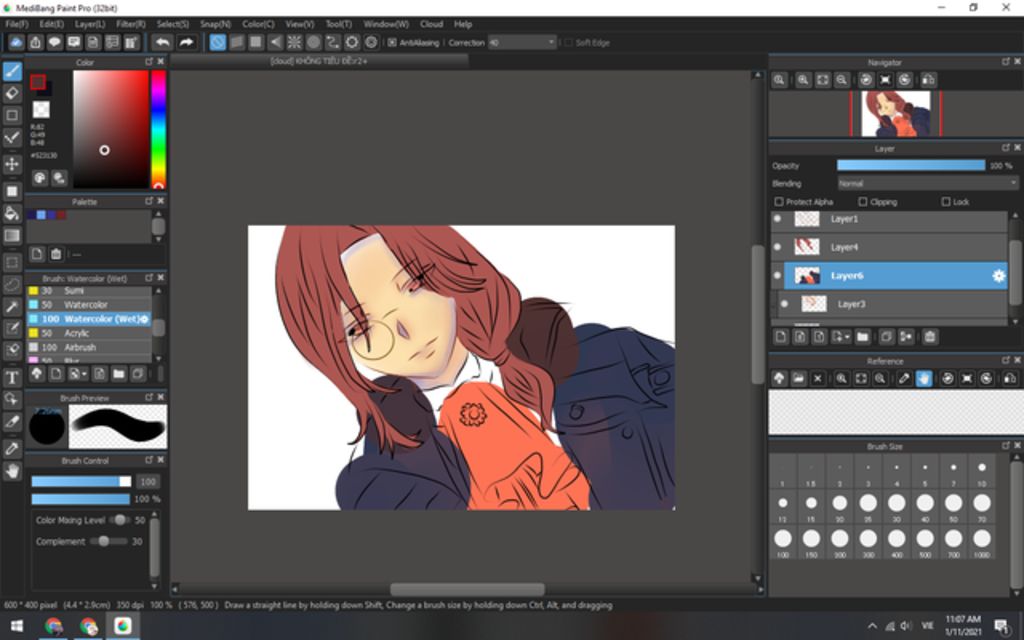
Task: Click the Redo arrow in the toolbar
Action: 186,42
